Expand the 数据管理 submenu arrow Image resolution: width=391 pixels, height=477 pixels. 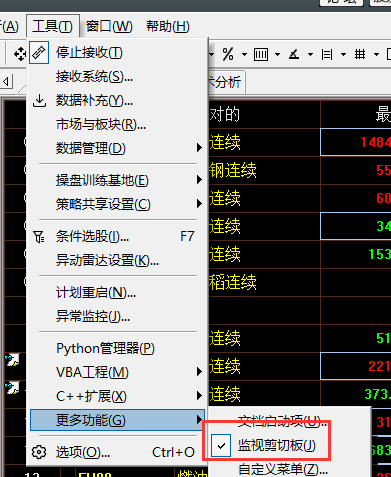point(199,148)
